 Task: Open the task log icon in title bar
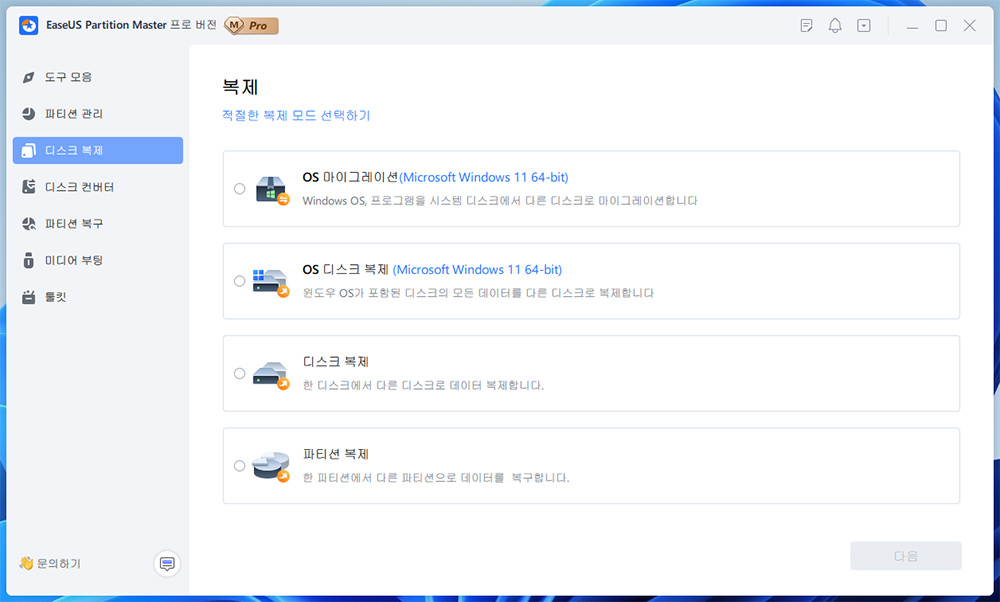pyautogui.click(x=806, y=26)
